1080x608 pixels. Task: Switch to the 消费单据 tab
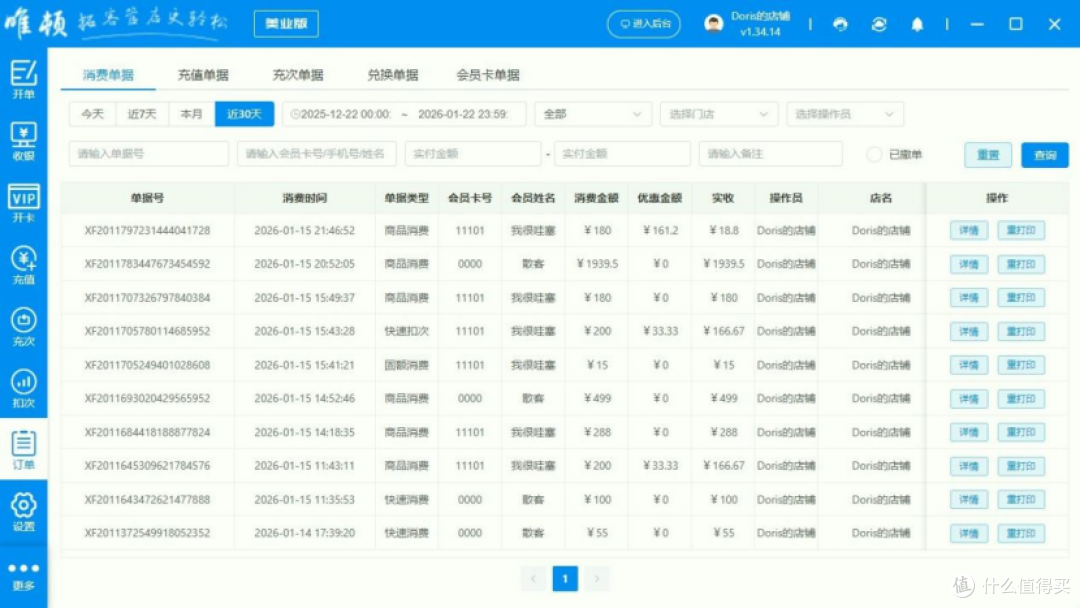(108, 75)
